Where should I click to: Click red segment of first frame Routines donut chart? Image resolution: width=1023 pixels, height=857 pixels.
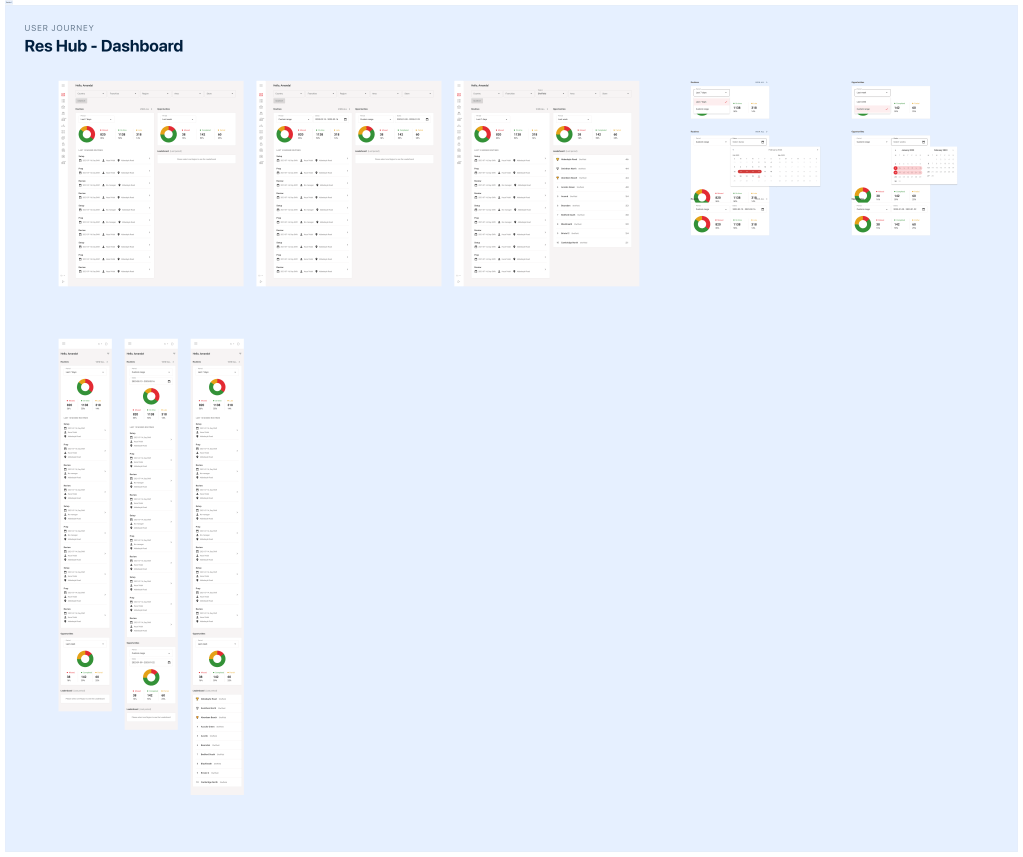(x=92, y=132)
